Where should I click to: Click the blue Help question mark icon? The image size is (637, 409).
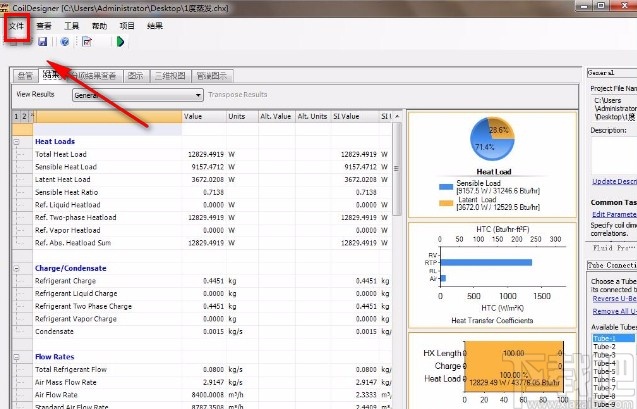pos(65,41)
